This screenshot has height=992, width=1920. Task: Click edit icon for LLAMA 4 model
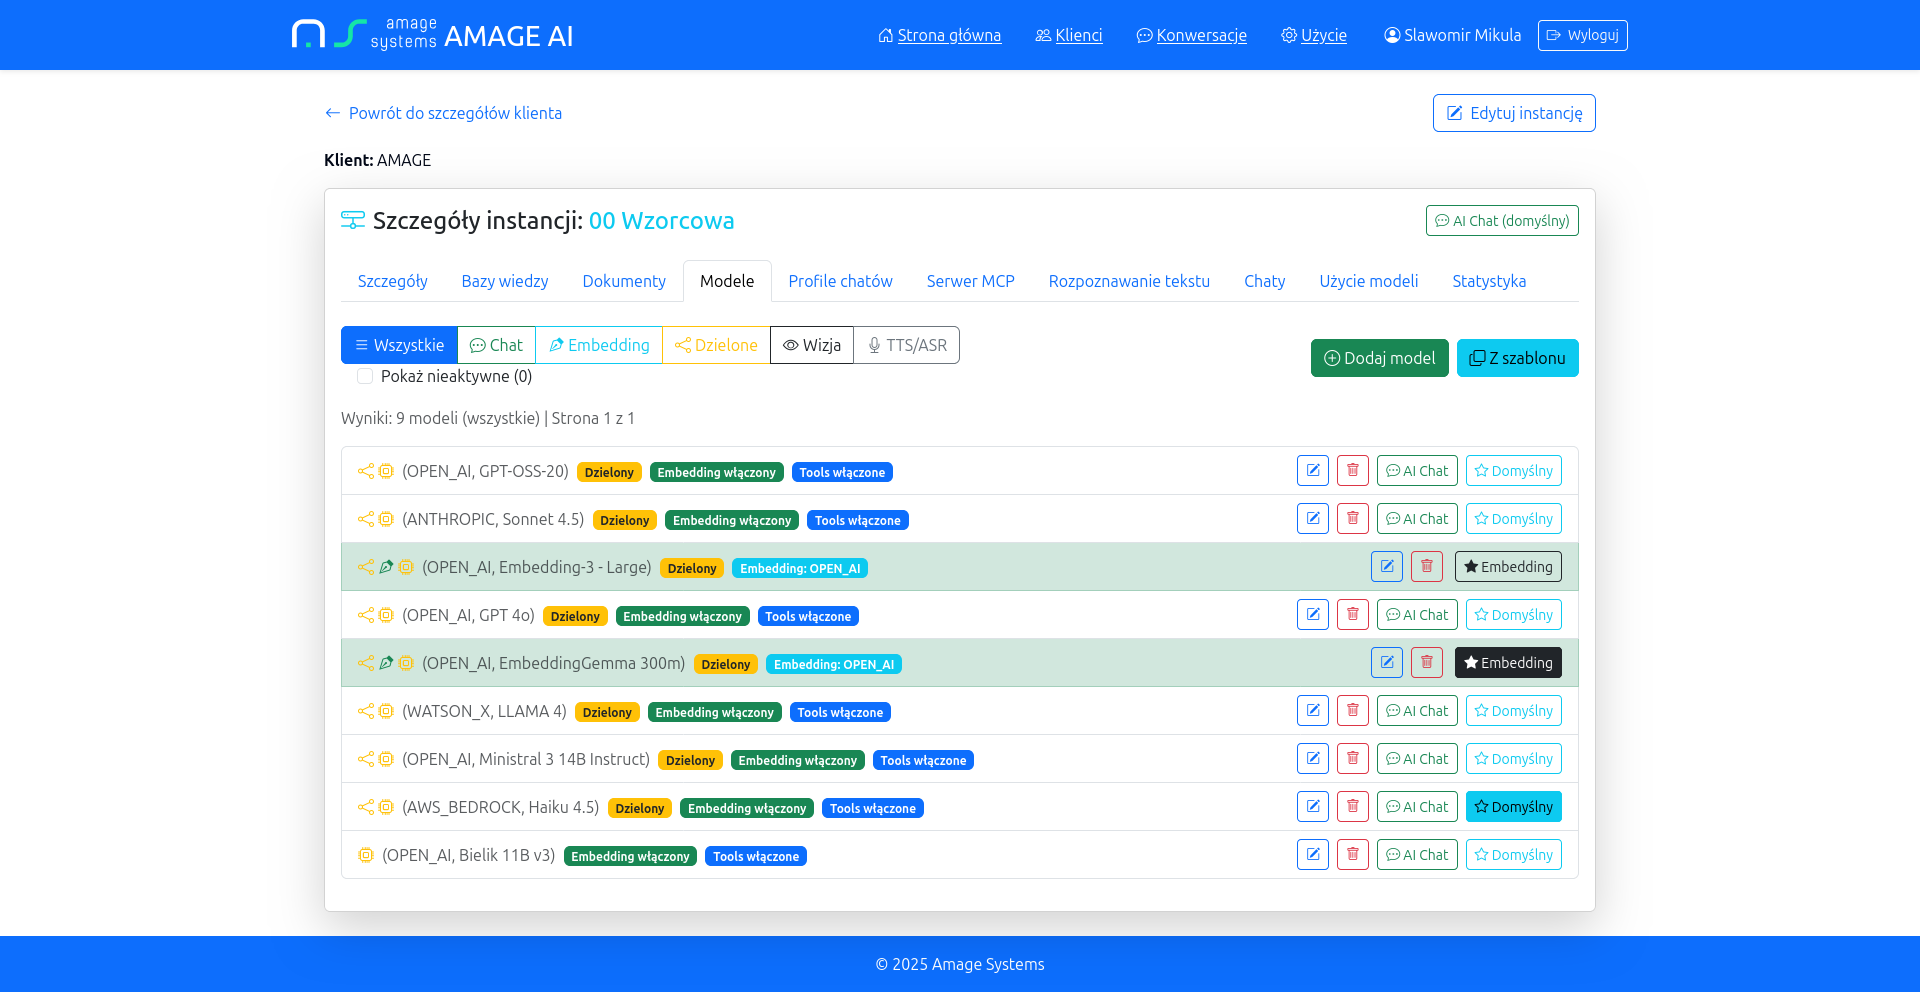click(1312, 711)
